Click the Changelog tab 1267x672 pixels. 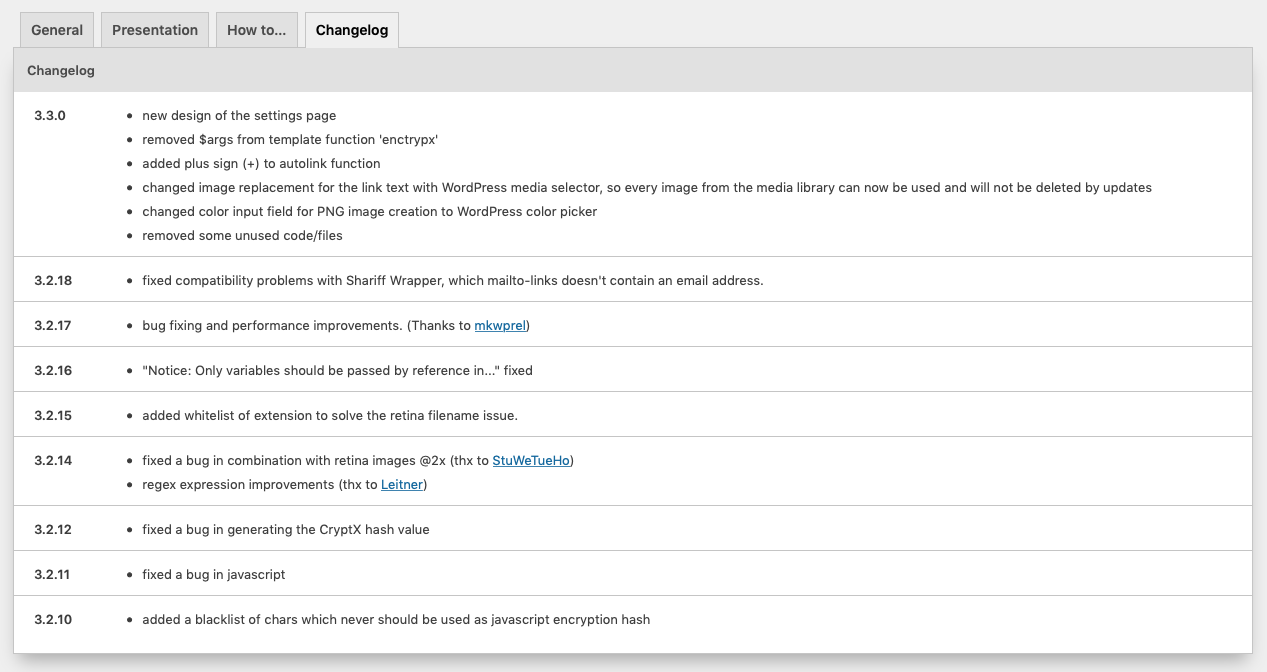pos(352,30)
